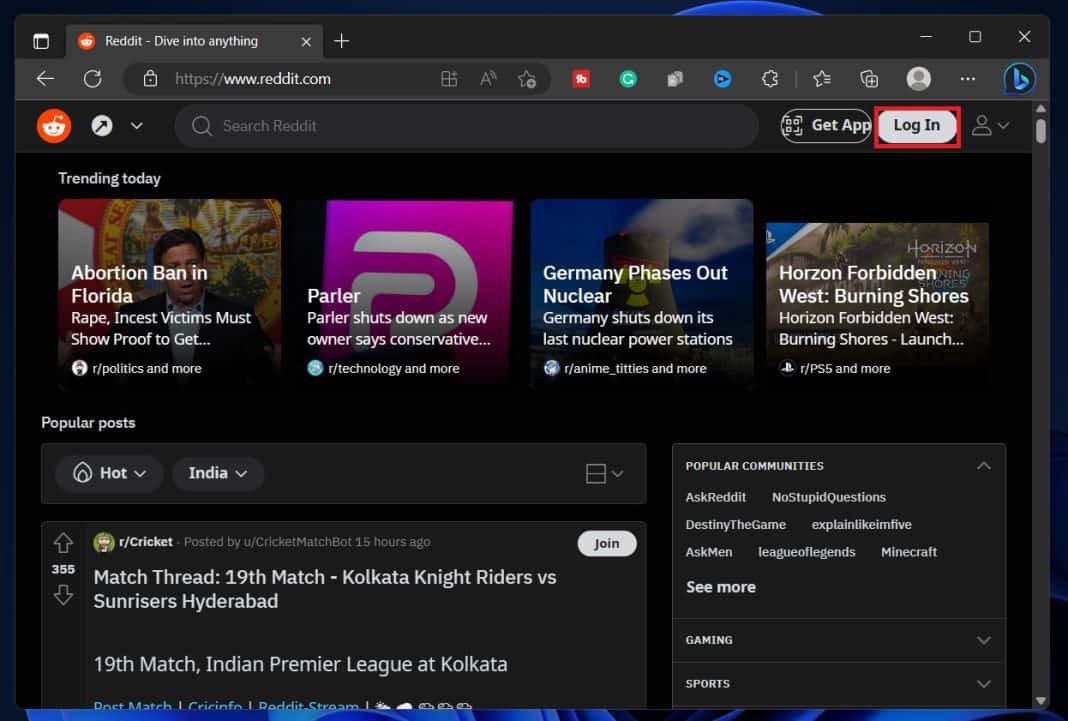
Task: Open the browser three-dot settings menu
Action: tap(967, 78)
